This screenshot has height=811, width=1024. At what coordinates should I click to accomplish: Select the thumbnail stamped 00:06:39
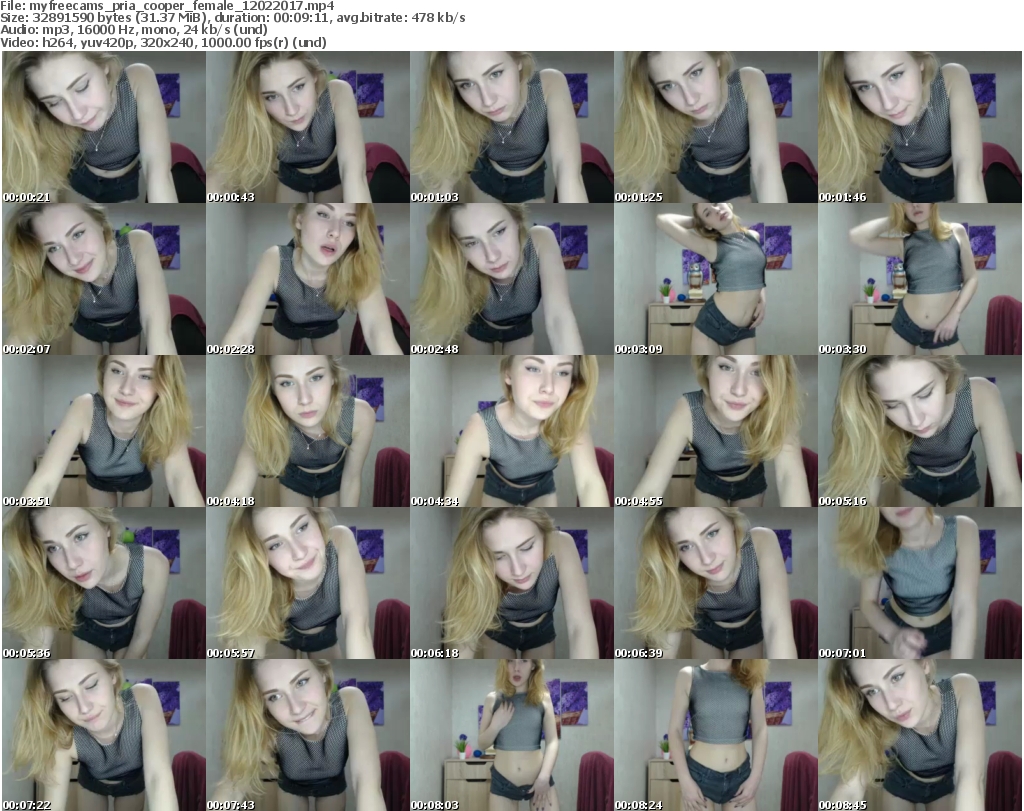tap(716, 583)
